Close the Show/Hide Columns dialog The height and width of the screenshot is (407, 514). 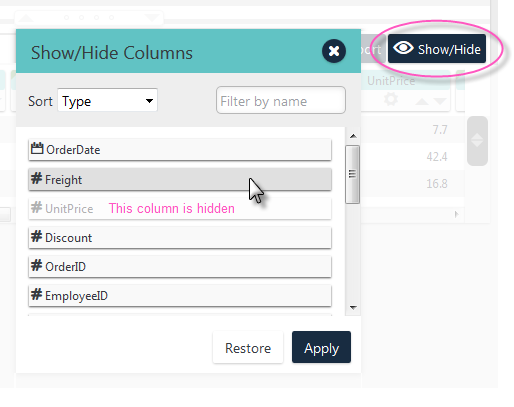point(334,51)
